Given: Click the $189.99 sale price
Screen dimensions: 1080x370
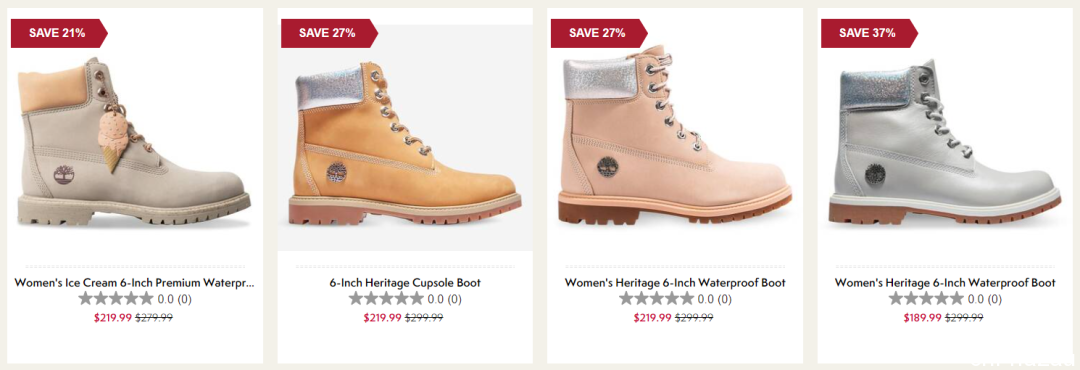Looking at the screenshot, I should [x=922, y=318].
